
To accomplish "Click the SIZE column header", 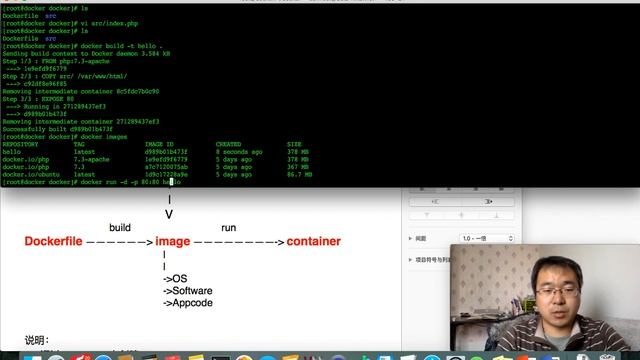I will (294, 144).
